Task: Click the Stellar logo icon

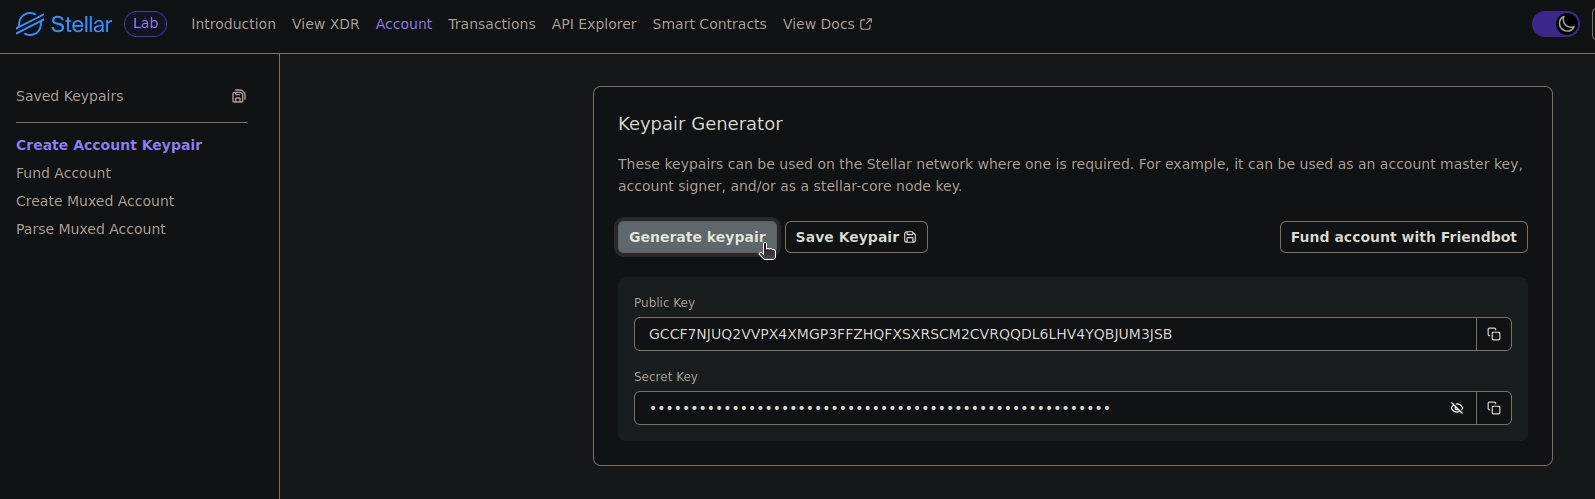Action: point(30,24)
